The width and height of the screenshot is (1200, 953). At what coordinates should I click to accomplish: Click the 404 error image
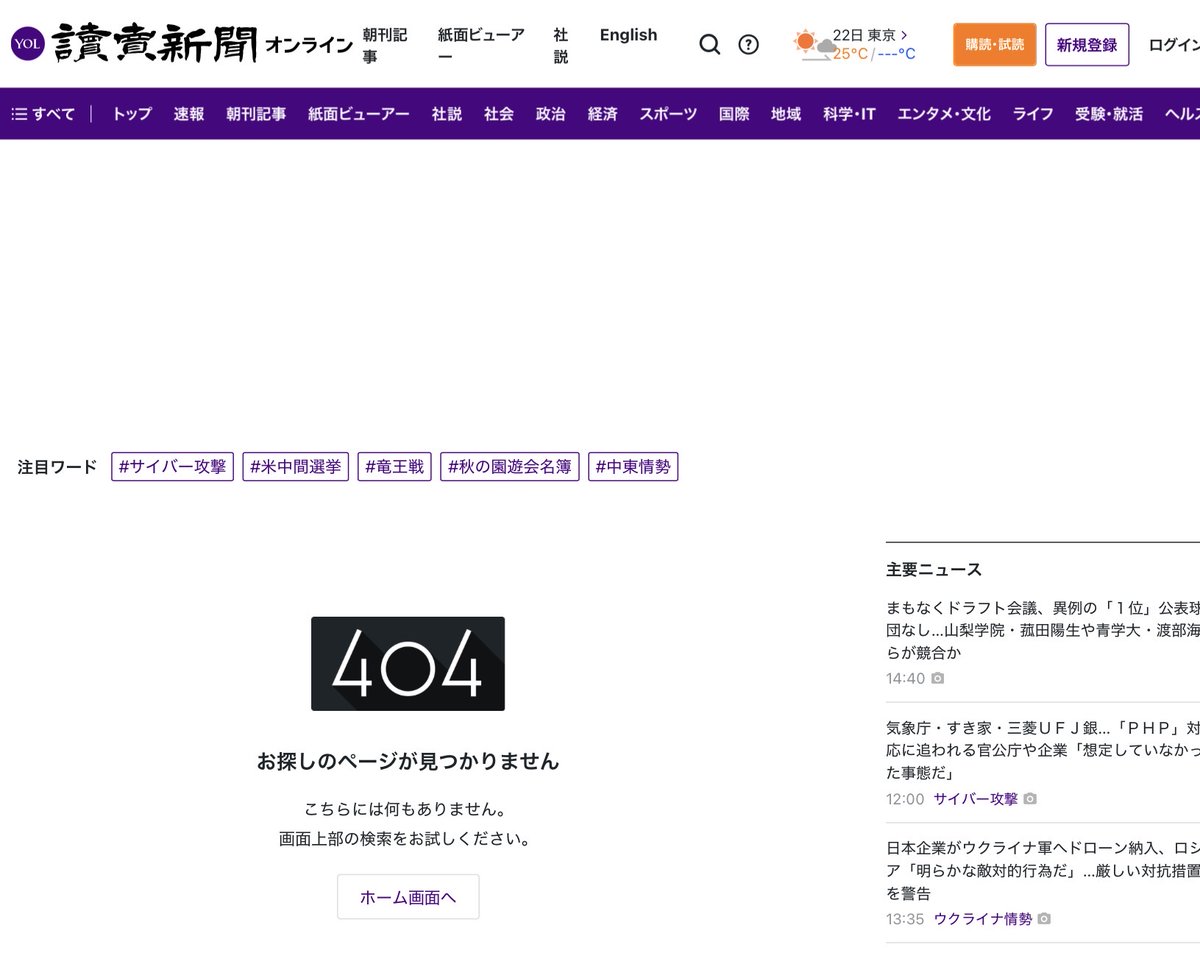click(408, 663)
